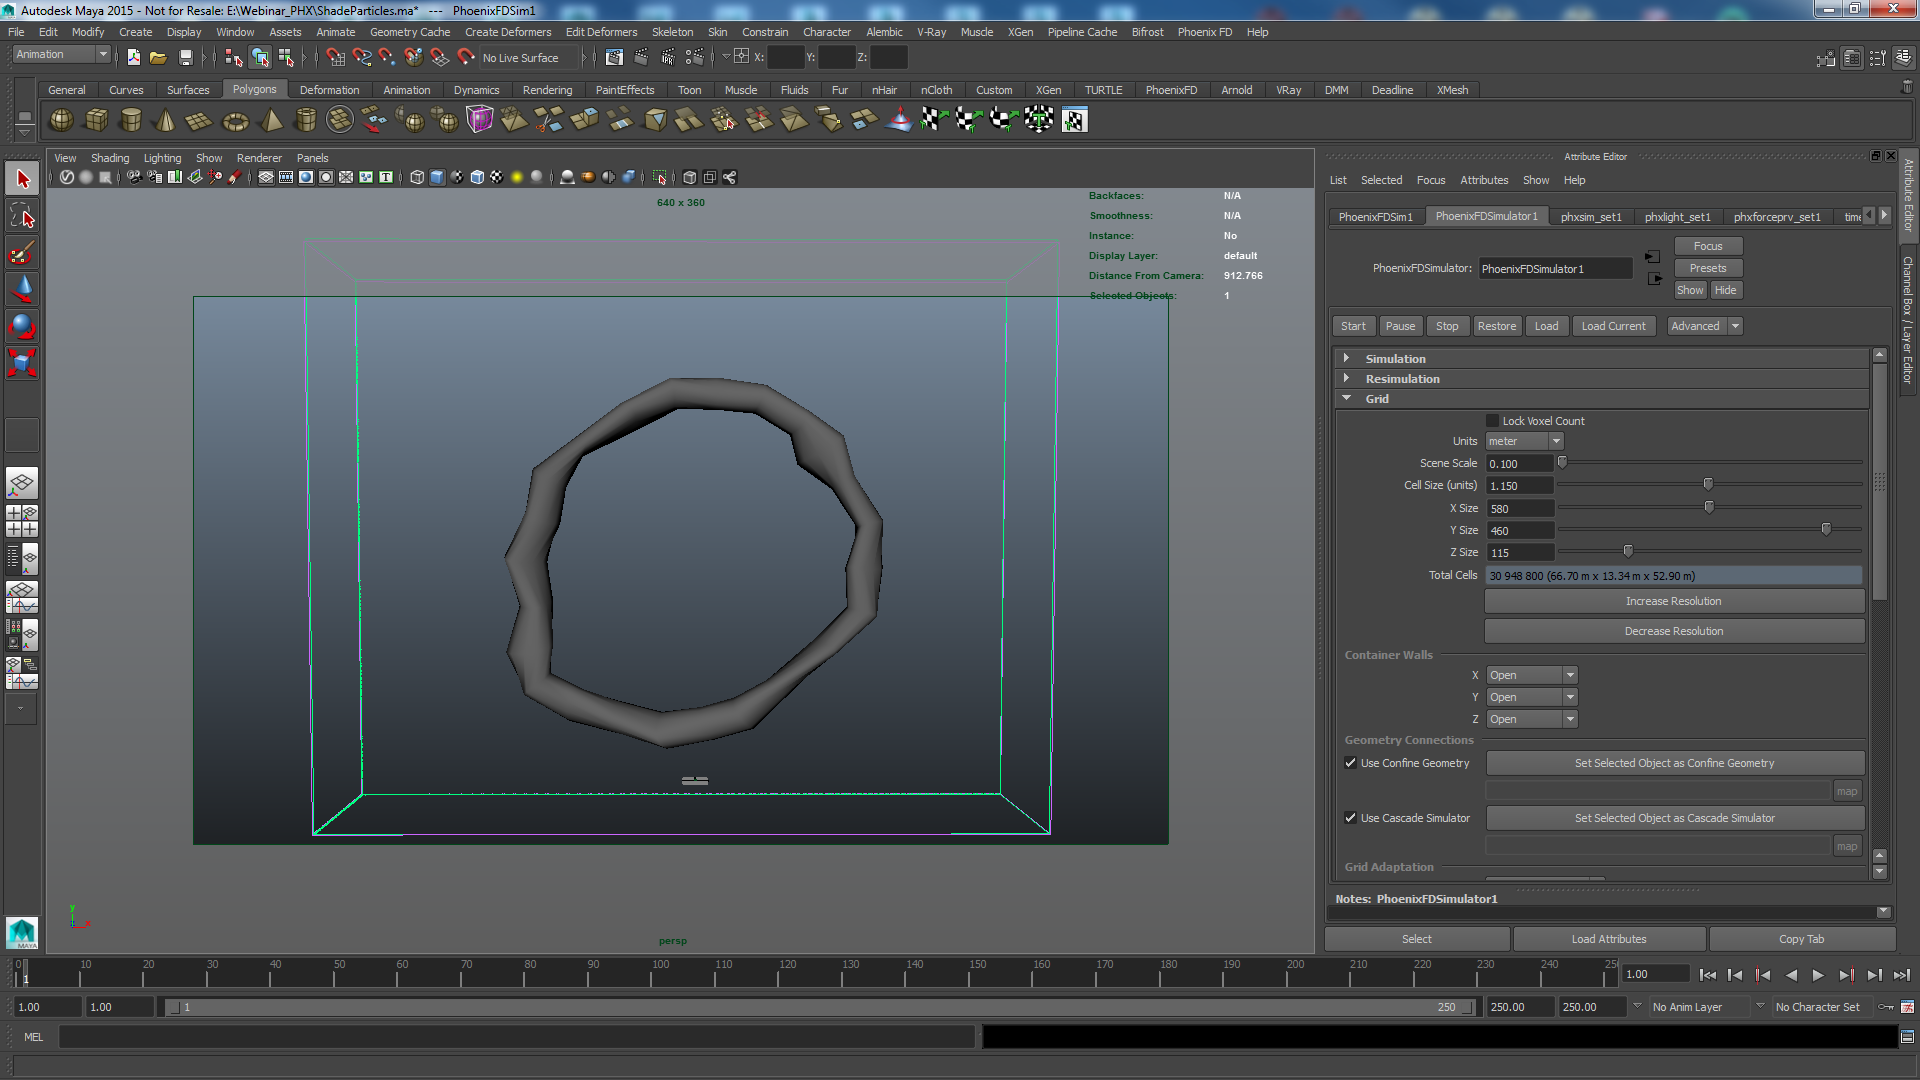Click the MEL command line field

(x=516, y=1037)
